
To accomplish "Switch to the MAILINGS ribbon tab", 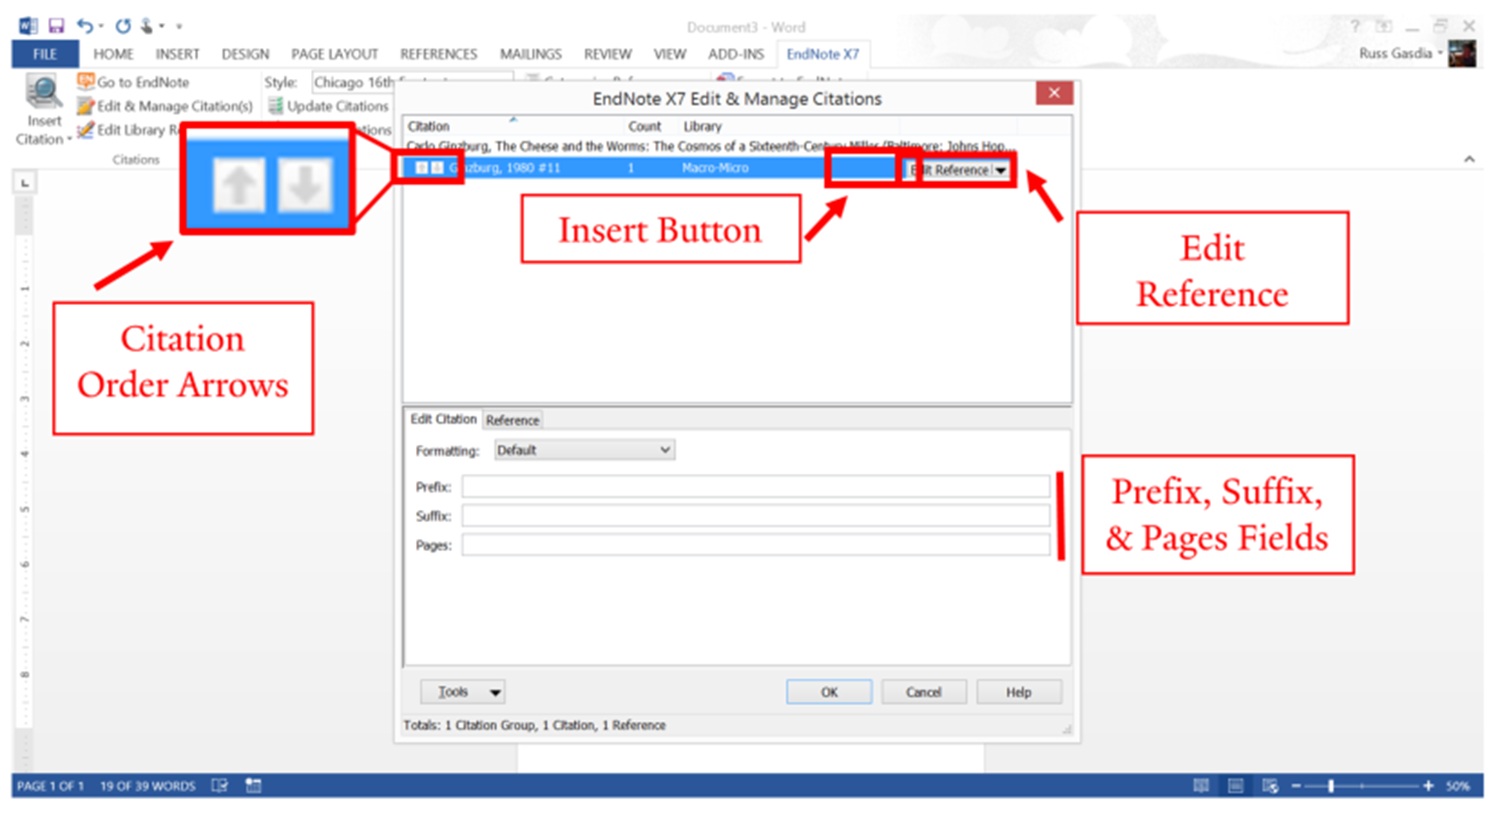I will click(x=530, y=54).
